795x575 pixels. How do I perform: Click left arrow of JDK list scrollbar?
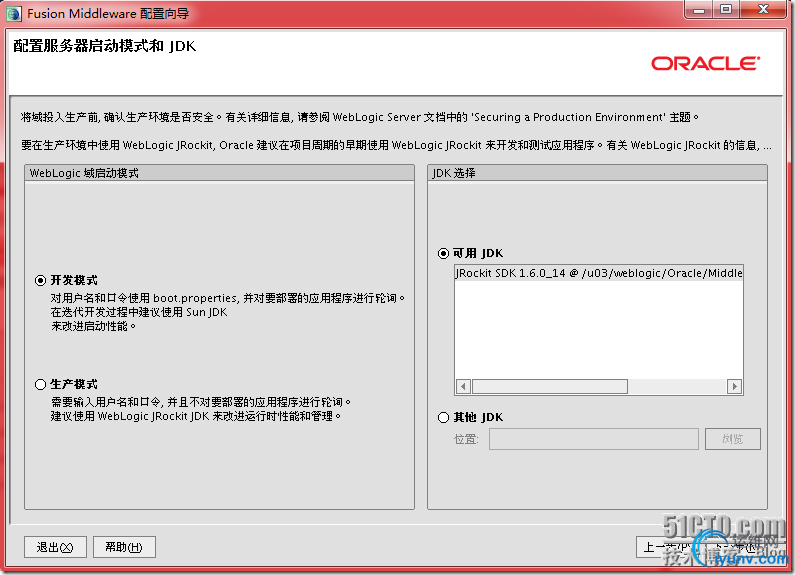(462, 386)
